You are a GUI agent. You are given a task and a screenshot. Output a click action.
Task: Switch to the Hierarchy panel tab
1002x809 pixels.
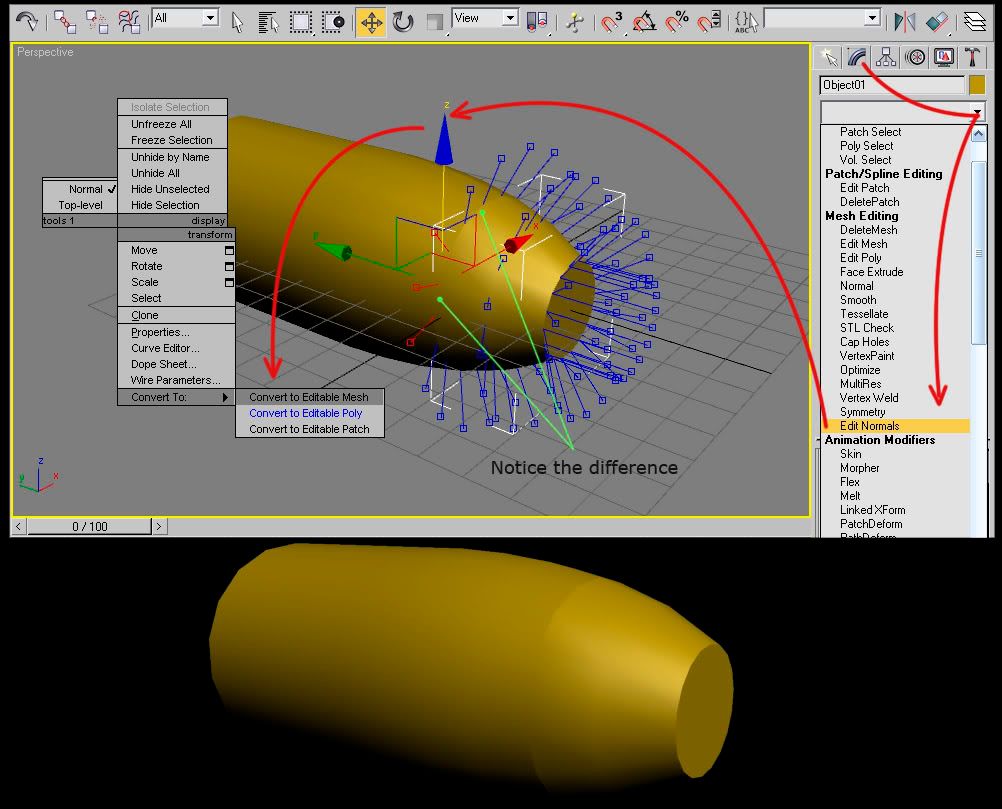point(885,57)
